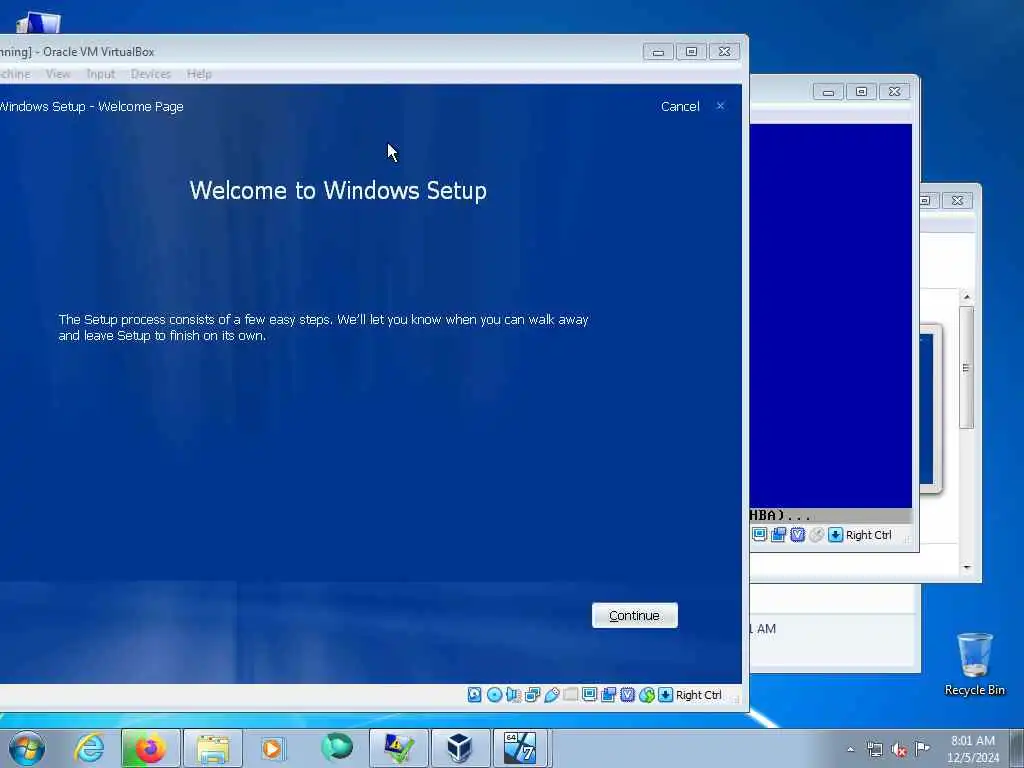
Task: Switch to Firefox in the taskbar
Action: pyautogui.click(x=150, y=748)
